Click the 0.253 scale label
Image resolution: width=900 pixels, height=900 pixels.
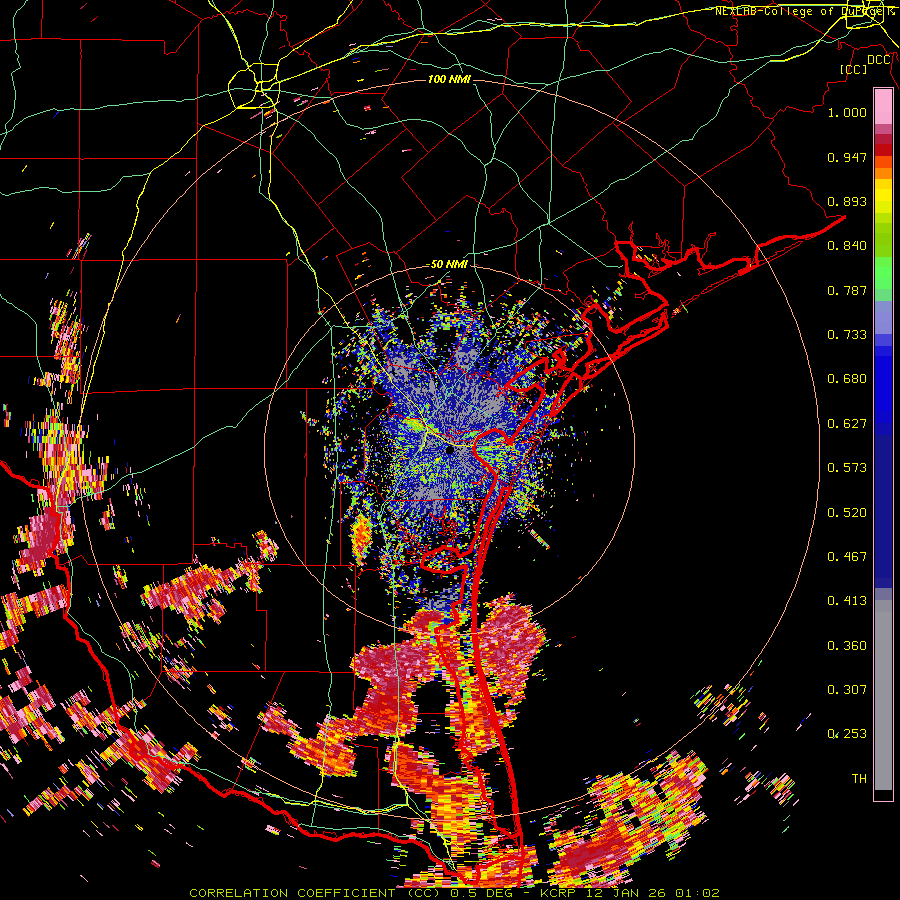[x=847, y=734]
